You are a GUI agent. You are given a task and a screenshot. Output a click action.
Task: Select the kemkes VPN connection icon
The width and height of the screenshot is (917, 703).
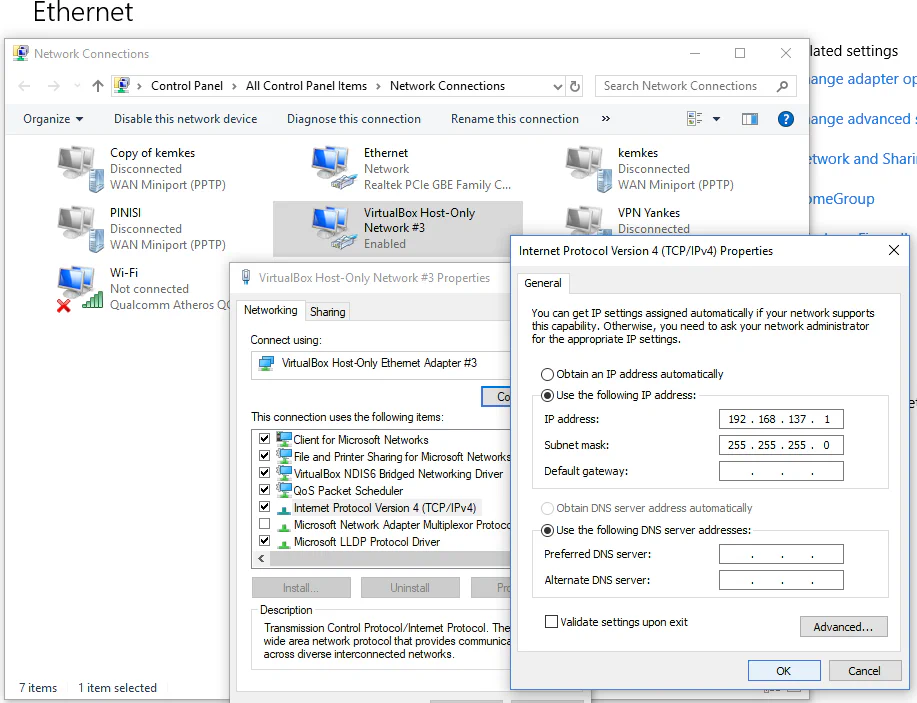coord(588,168)
